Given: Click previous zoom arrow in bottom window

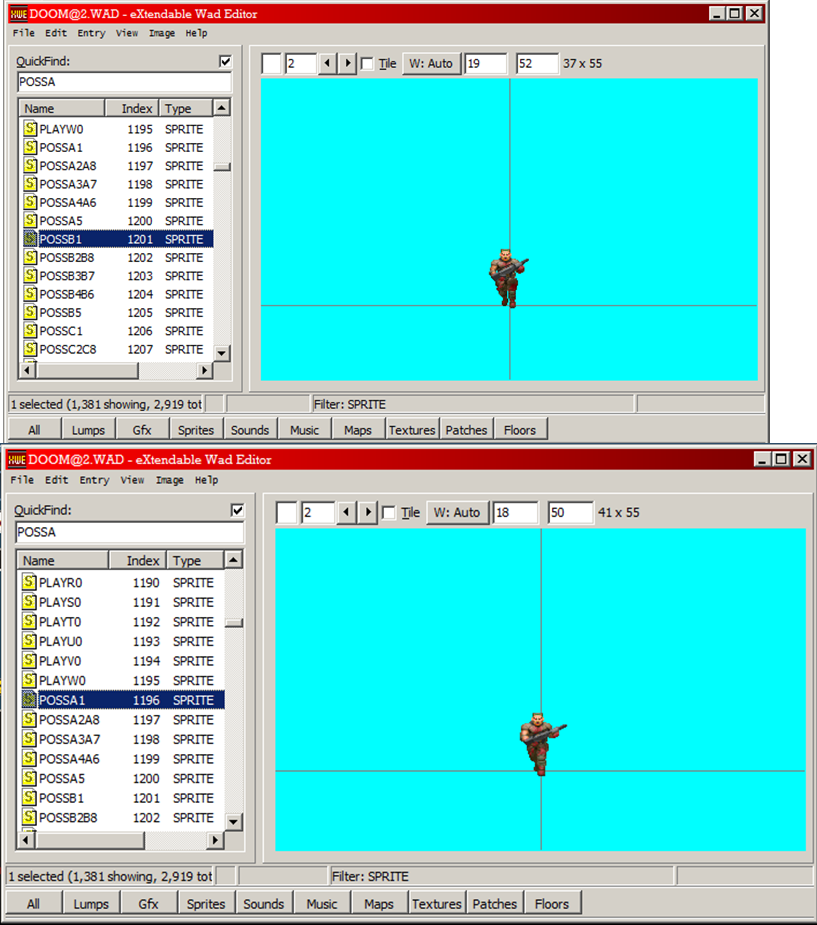Looking at the screenshot, I should (346, 512).
